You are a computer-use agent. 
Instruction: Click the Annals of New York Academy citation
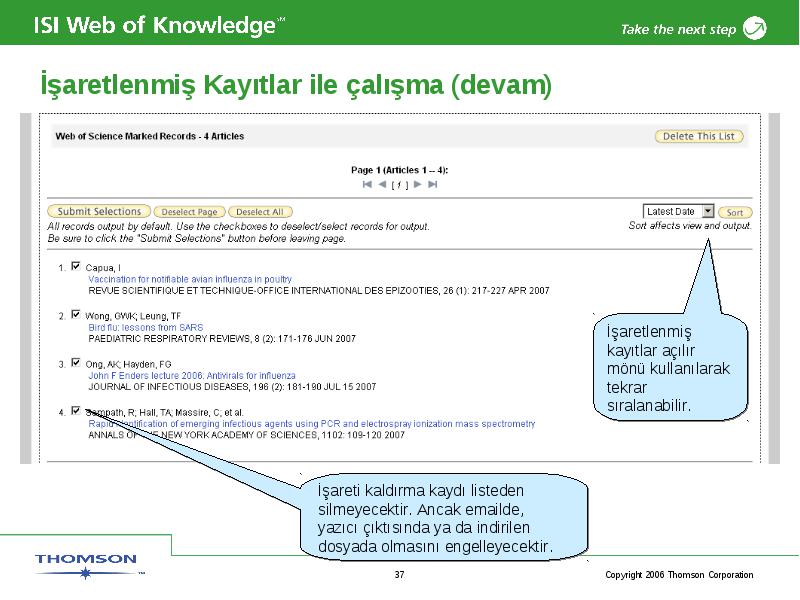[x=246, y=435]
